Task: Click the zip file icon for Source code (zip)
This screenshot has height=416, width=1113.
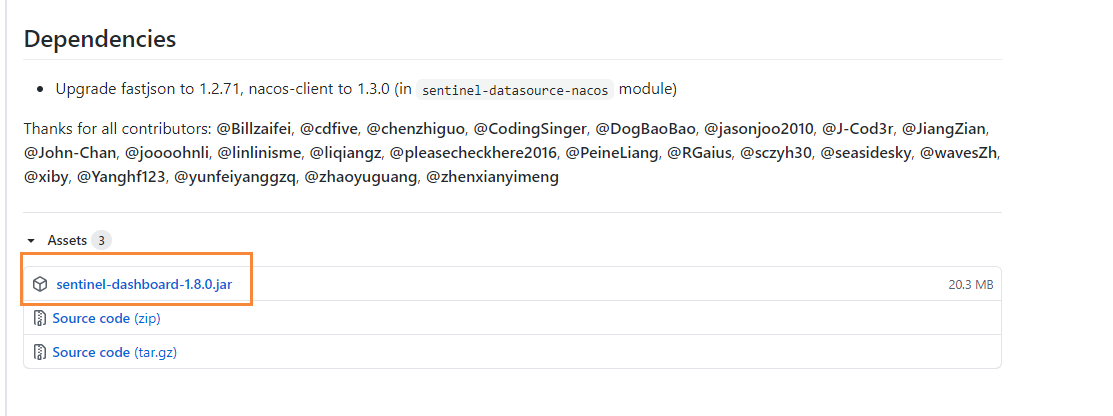Action: [40, 318]
